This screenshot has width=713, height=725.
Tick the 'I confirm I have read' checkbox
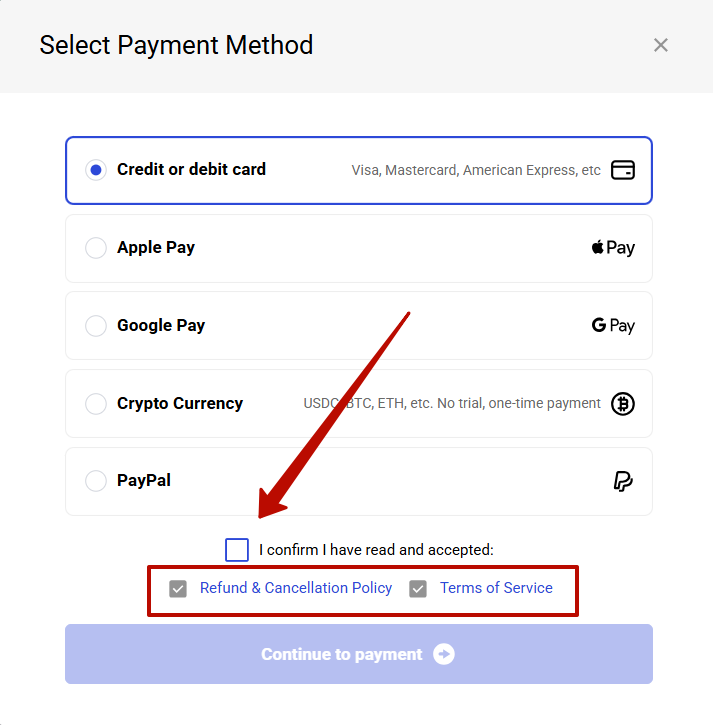point(237,549)
